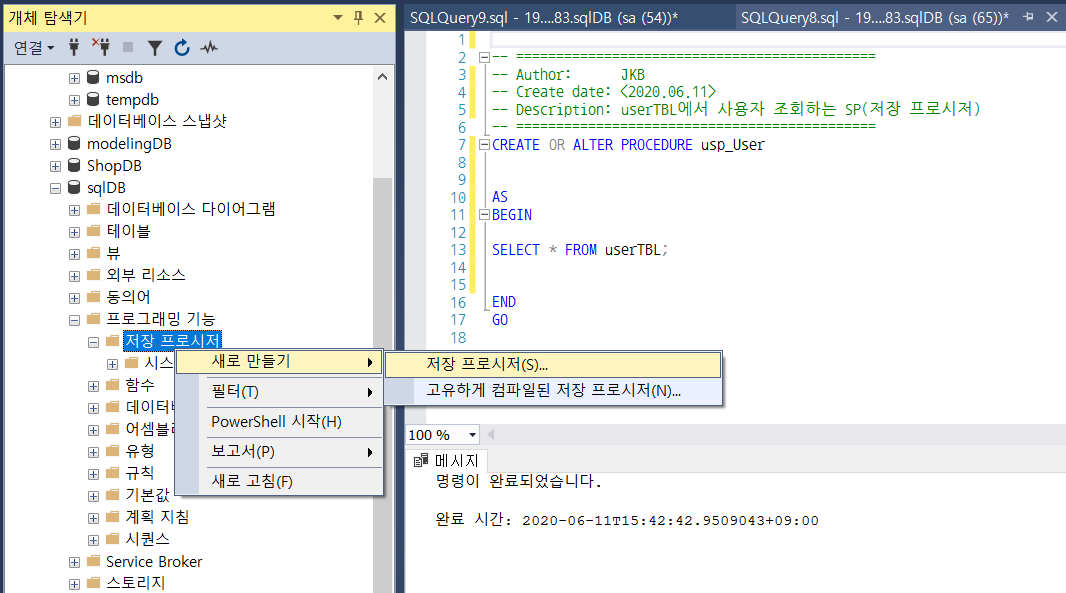Pin the Object Explorer panel with pushpin icon
Screen dimensions: 1066x593
358,18
